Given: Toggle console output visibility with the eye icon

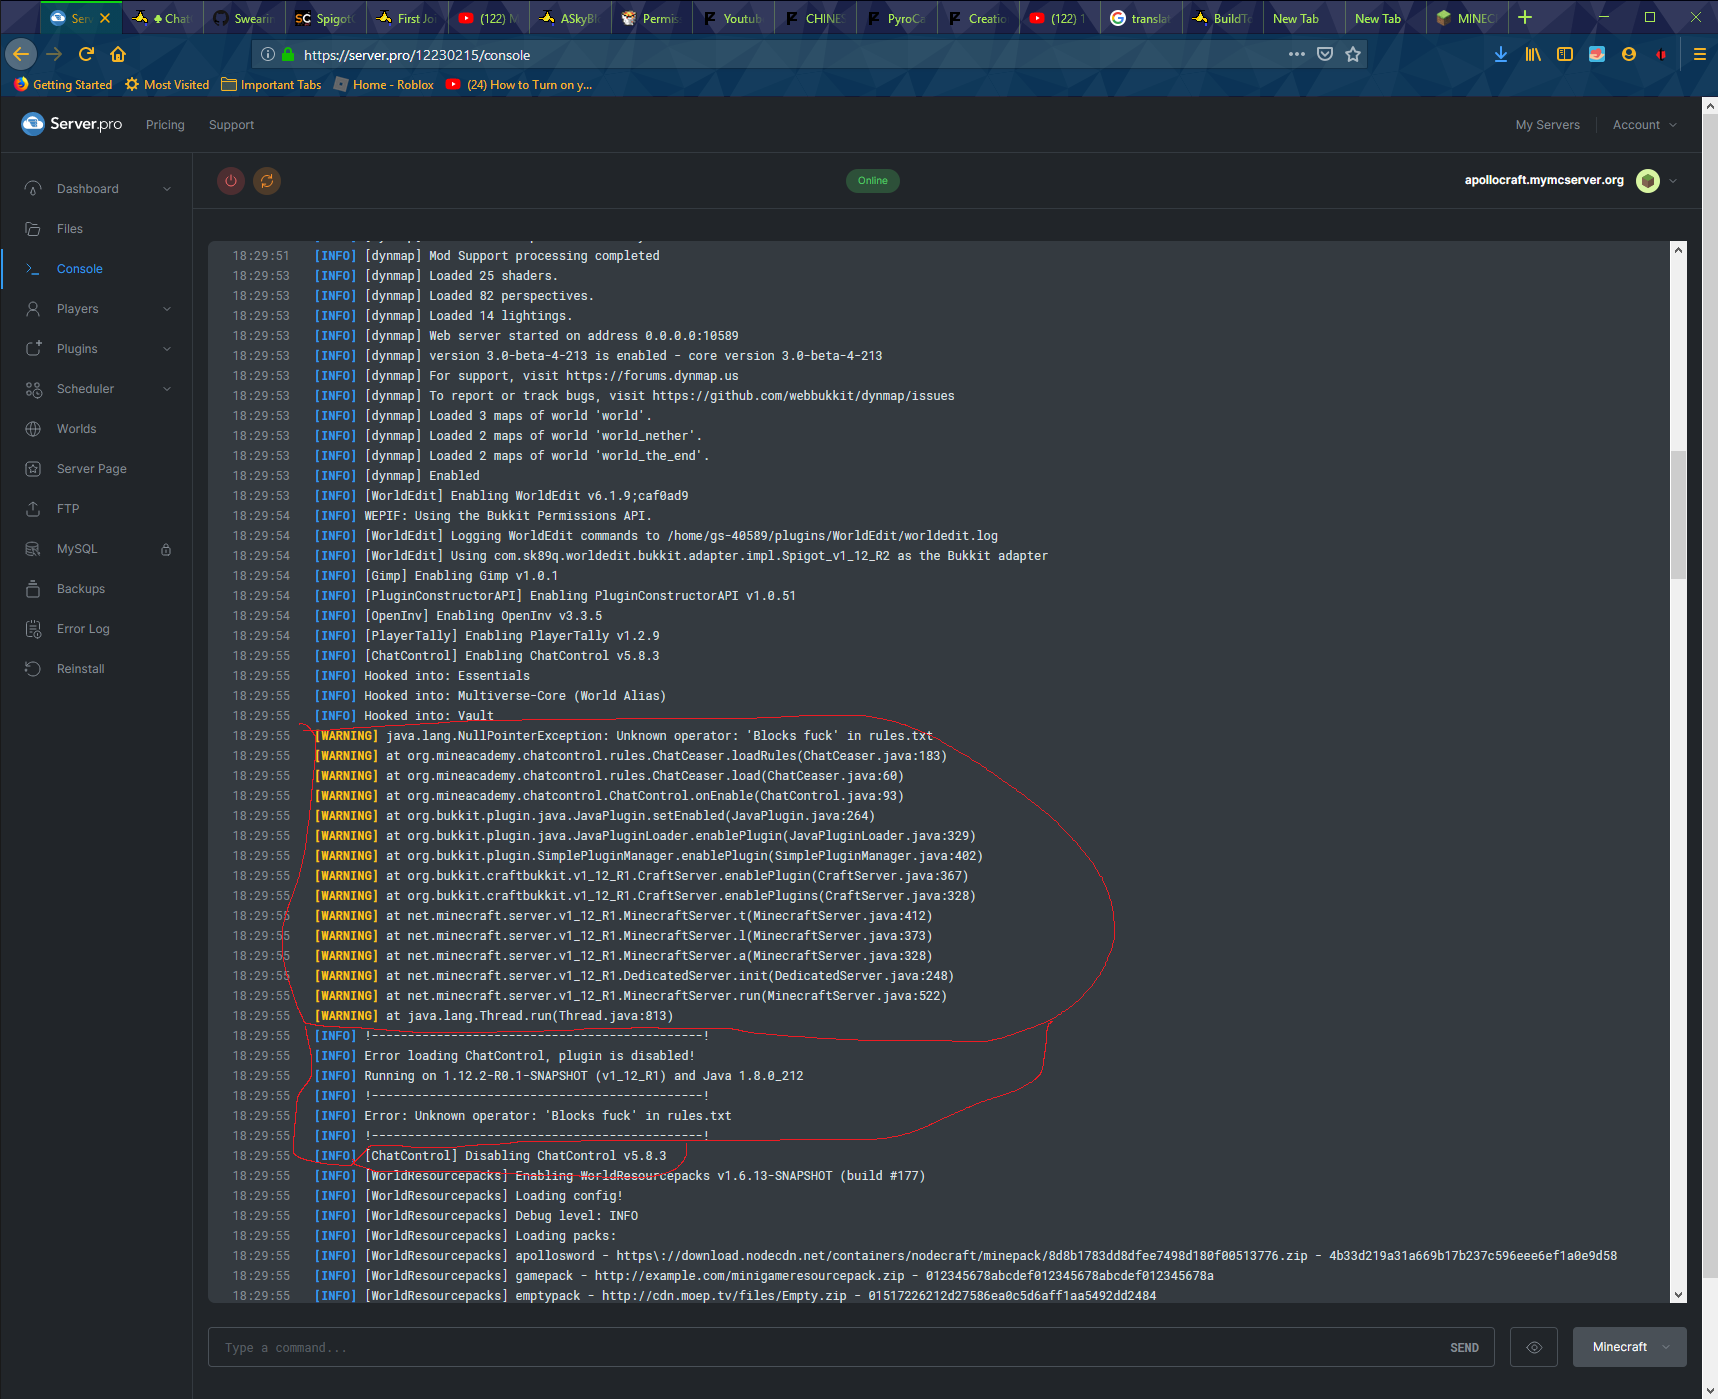Looking at the screenshot, I should (x=1533, y=1347).
